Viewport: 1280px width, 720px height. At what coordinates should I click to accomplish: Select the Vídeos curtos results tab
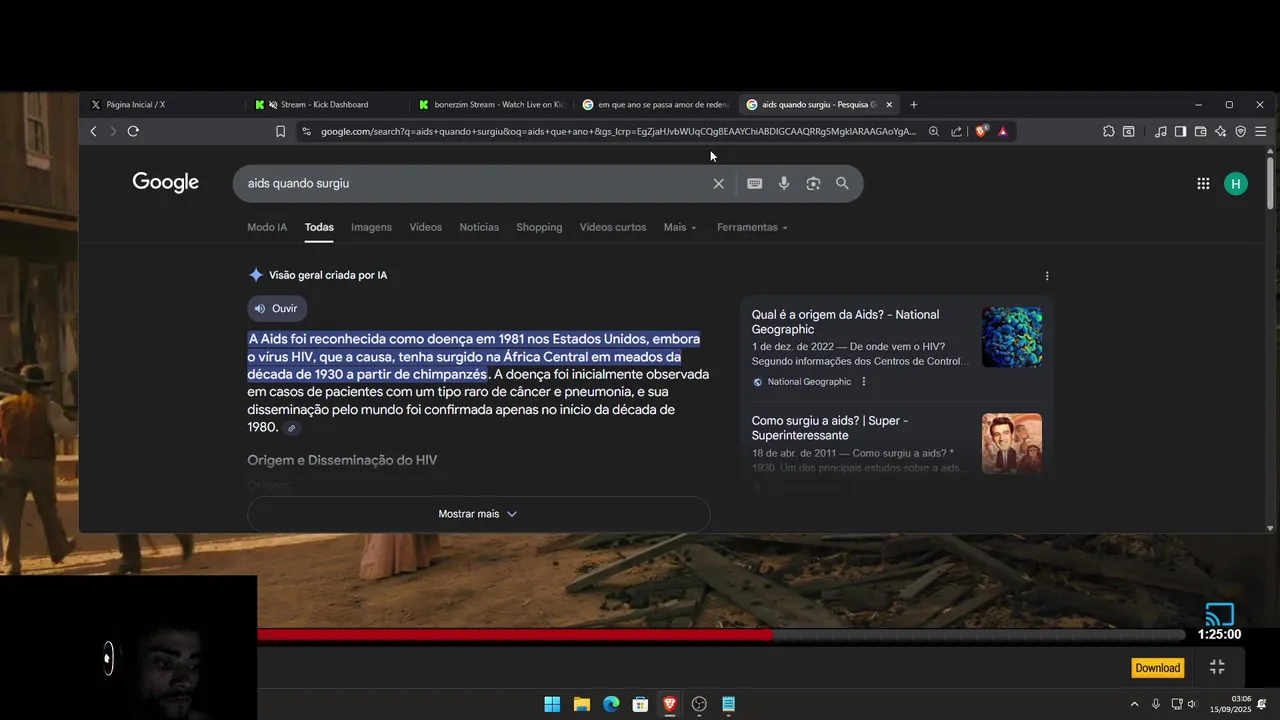(613, 227)
